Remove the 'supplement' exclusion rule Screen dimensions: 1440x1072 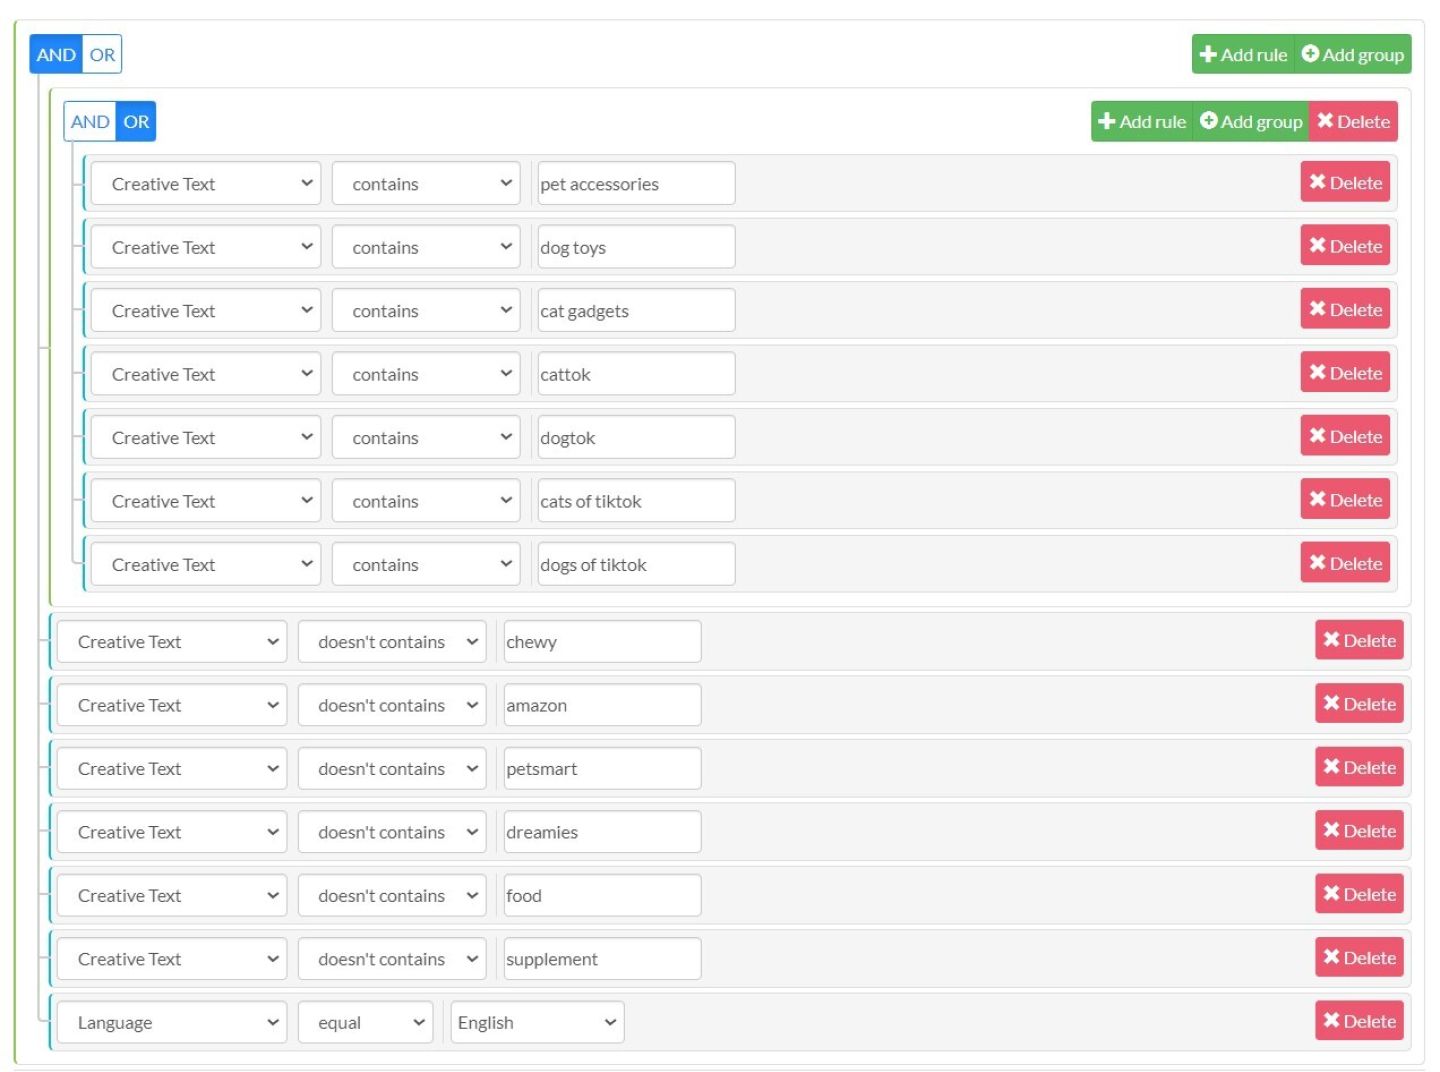(1359, 958)
